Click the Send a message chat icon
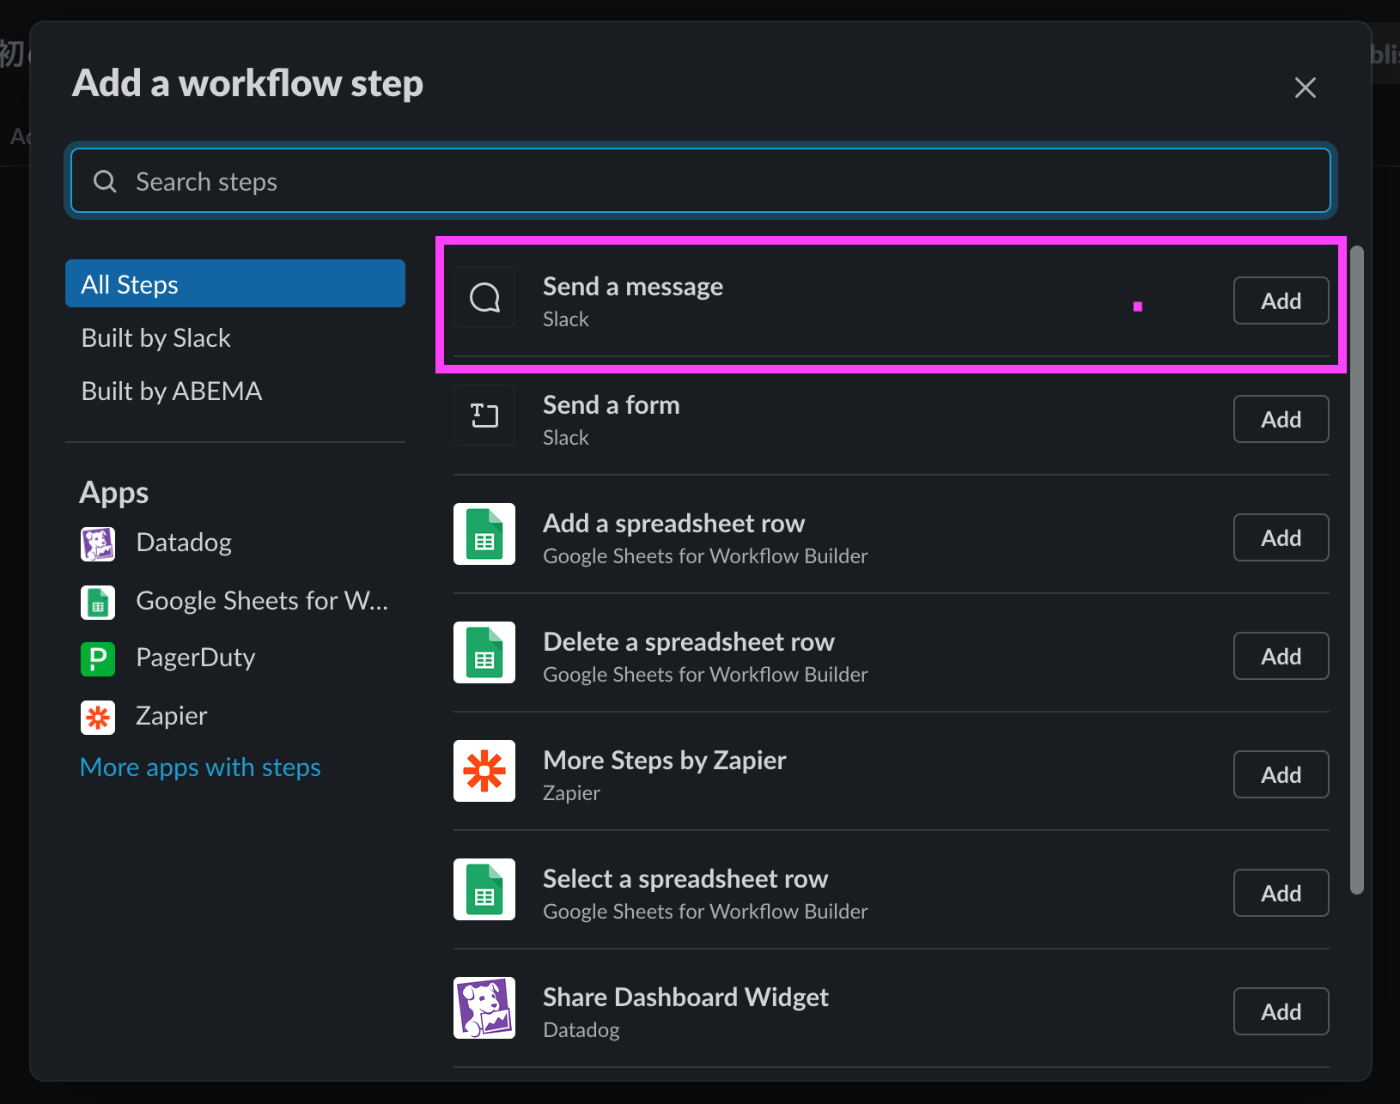 [x=485, y=297]
